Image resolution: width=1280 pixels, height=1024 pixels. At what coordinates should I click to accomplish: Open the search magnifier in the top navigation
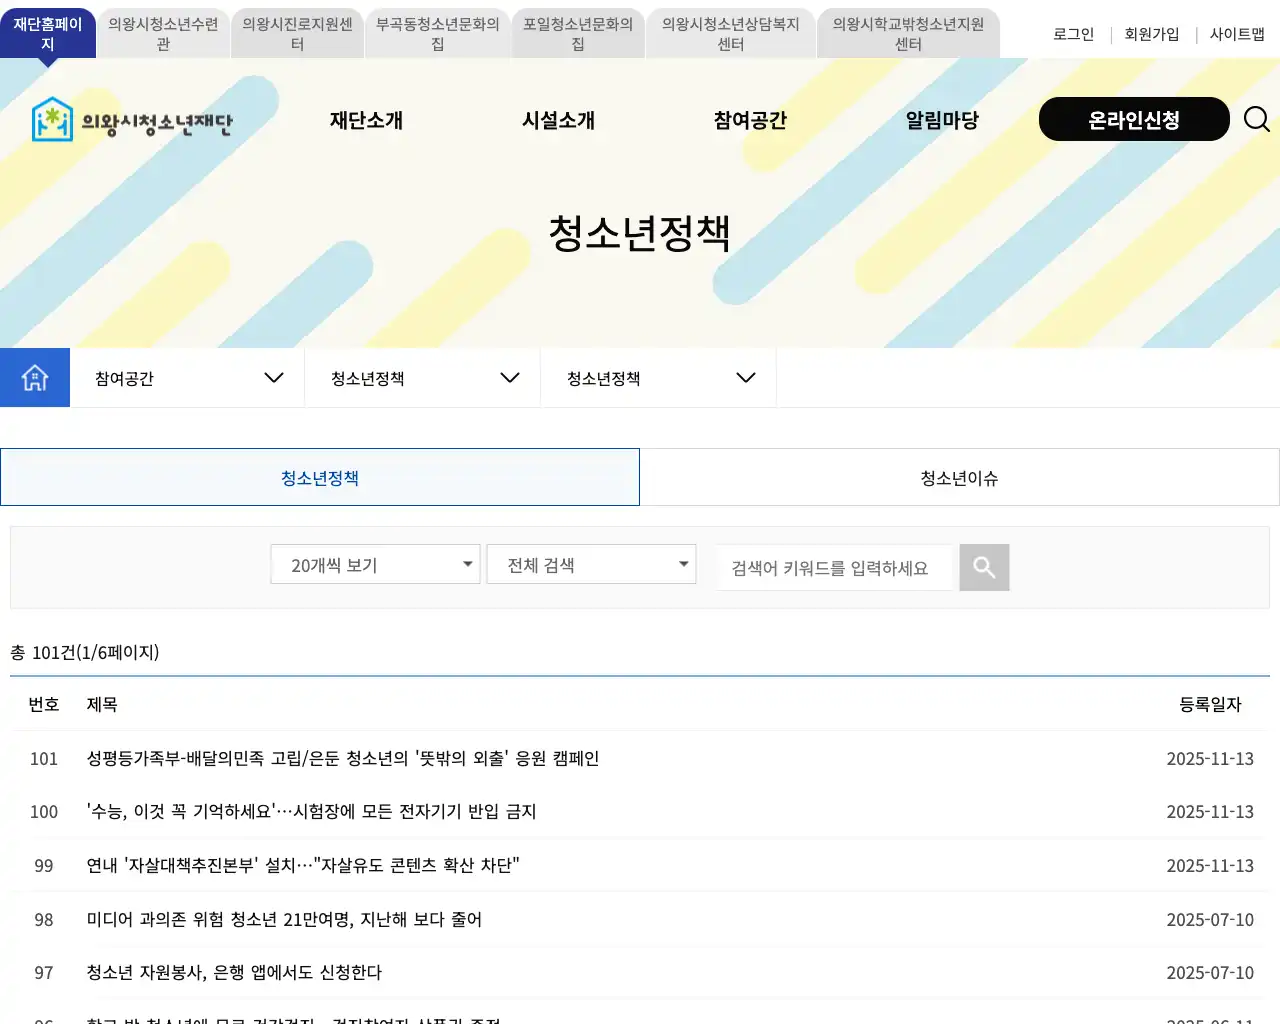pos(1256,119)
